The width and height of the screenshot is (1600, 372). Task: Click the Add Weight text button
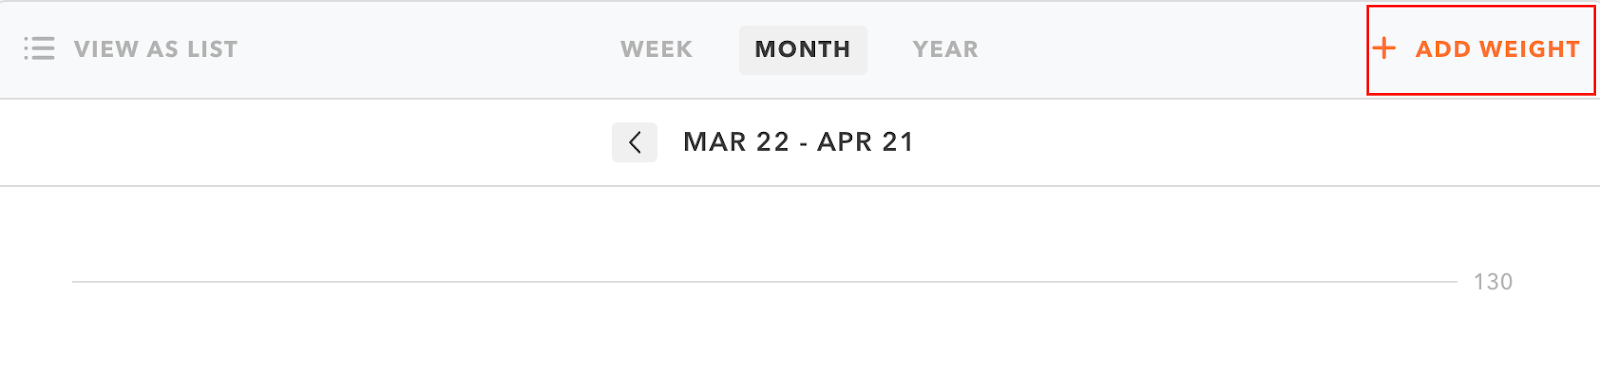[1497, 49]
